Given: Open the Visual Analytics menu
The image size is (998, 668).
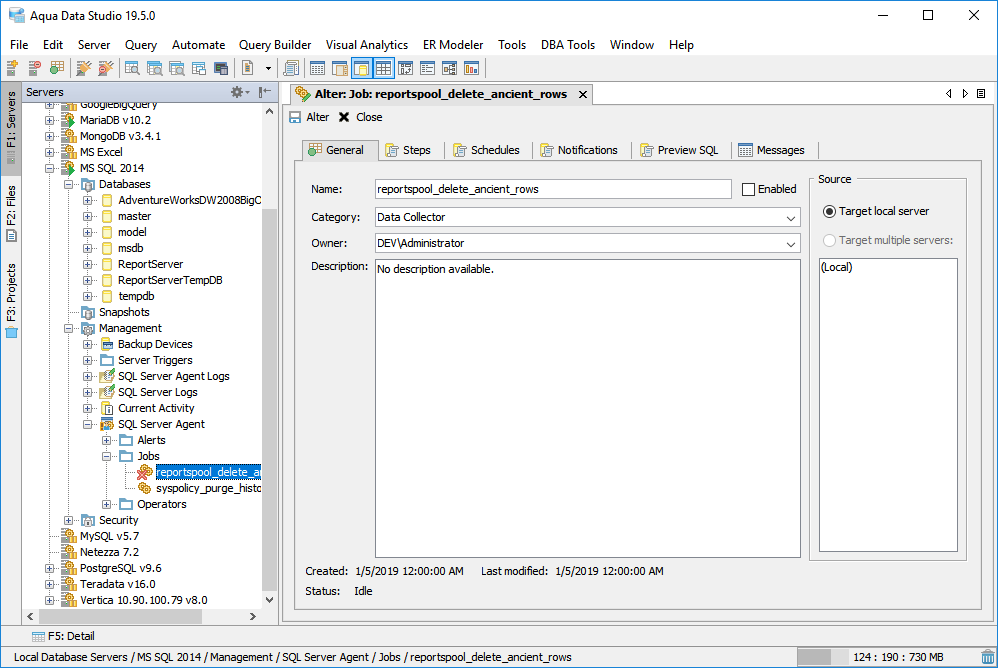Looking at the screenshot, I should click(x=367, y=45).
